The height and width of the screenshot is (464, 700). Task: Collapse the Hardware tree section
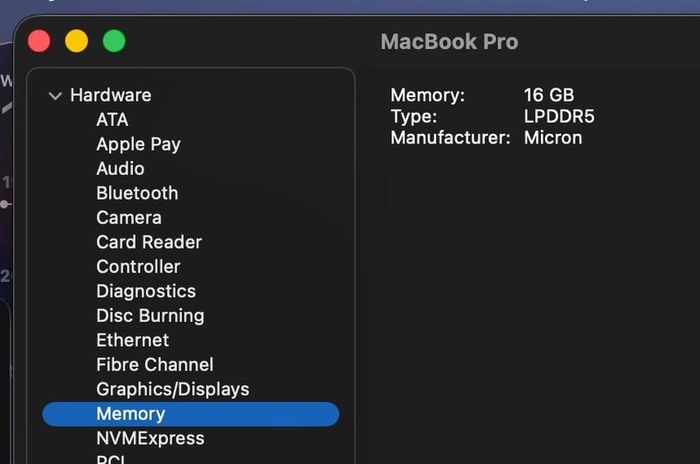click(55, 96)
